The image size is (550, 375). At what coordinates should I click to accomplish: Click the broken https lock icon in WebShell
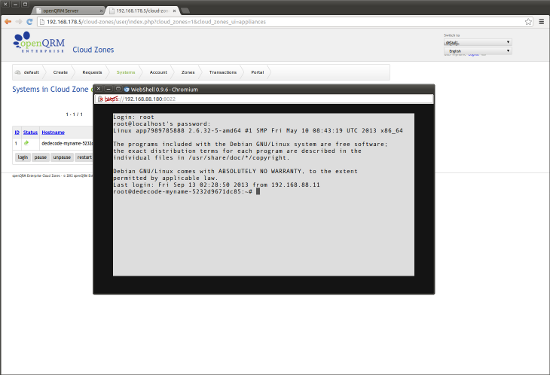tap(100, 99)
